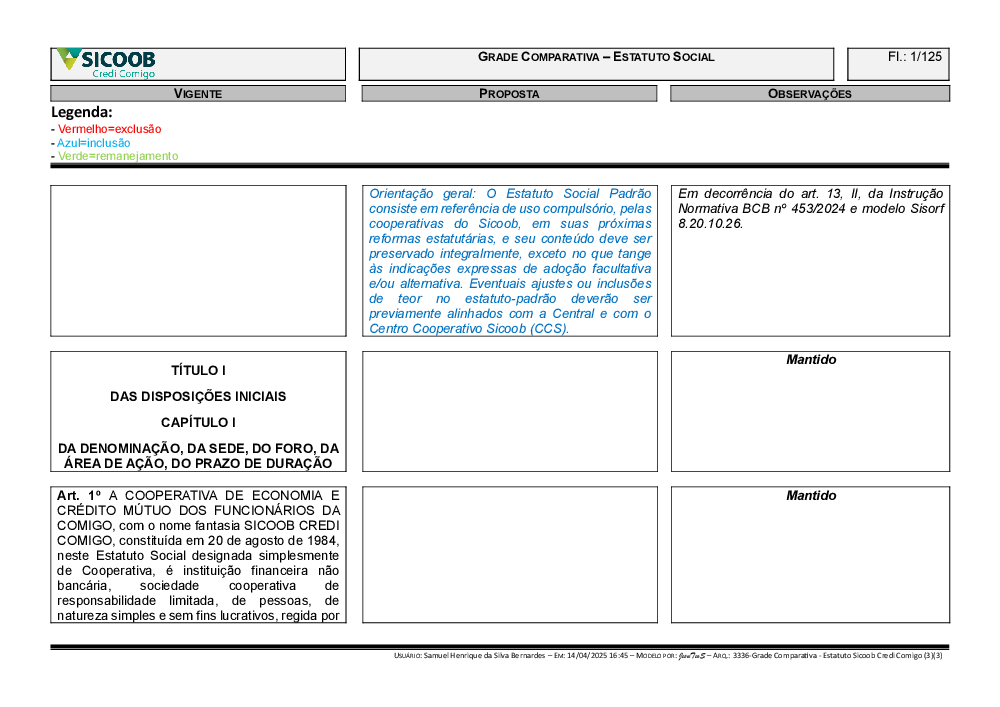
Task: Click the blue Orientação geral paragraph
Action: [510, 260]
